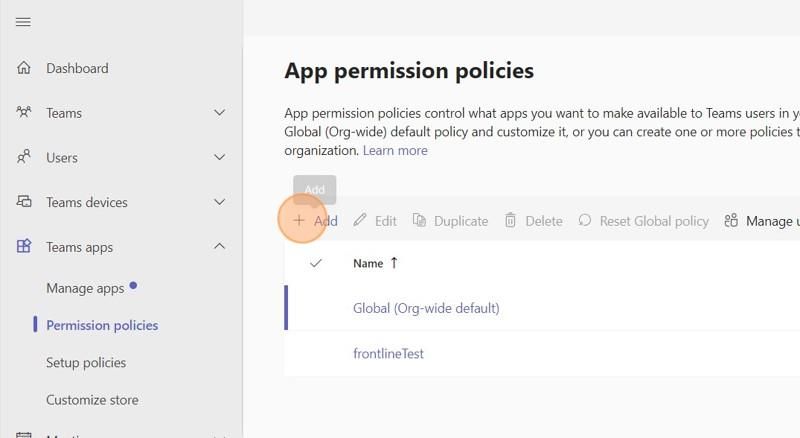Click the Reset Global policy icon

585,221
